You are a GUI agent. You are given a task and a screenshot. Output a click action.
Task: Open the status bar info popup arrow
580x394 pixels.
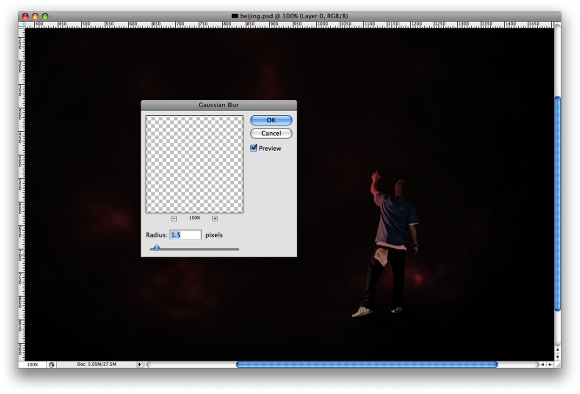(139, 364)
